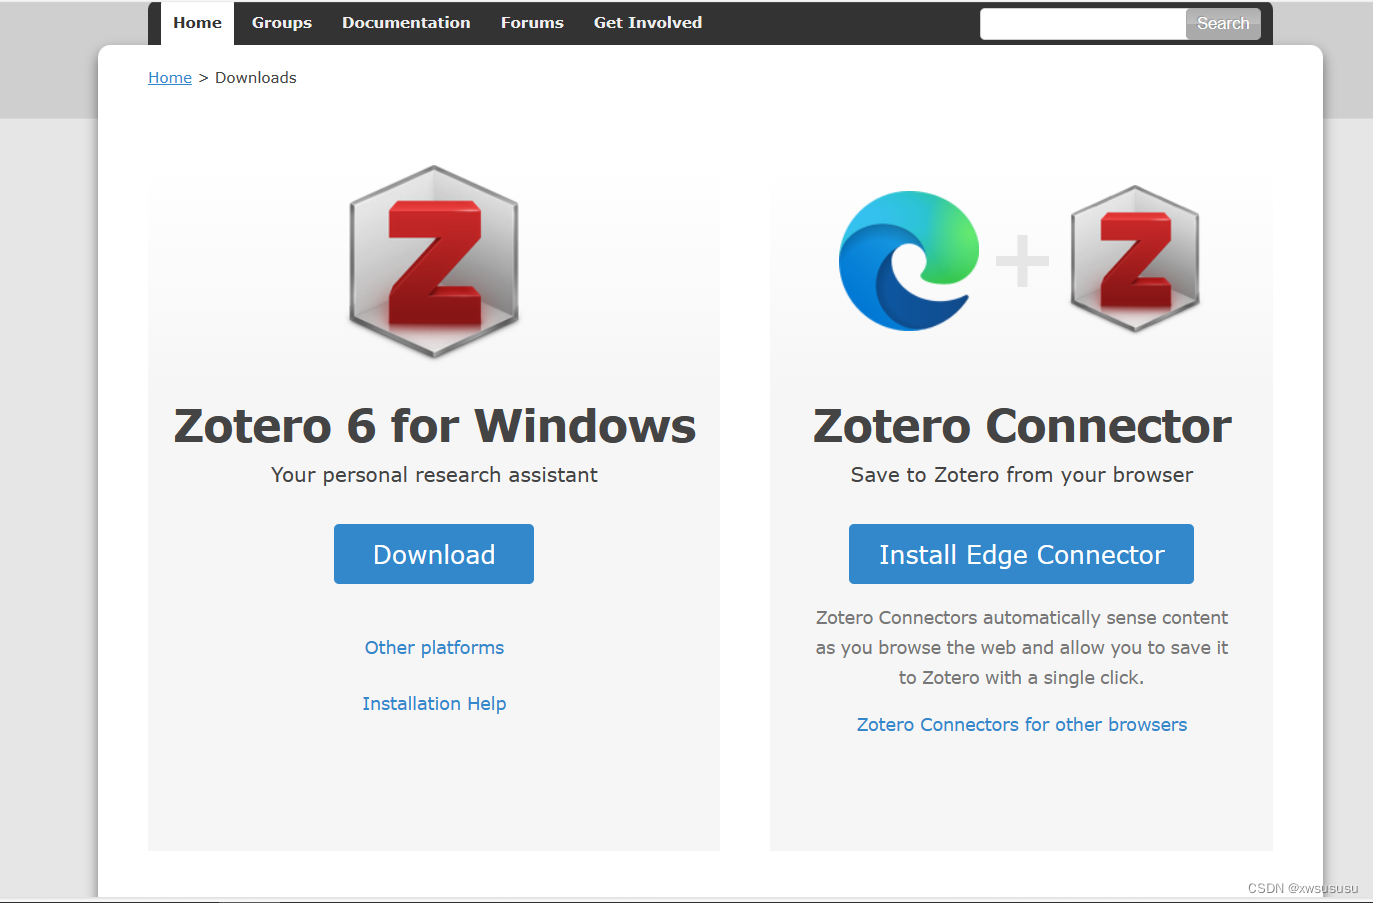Open the Get Involved page
Screen dimensions: 1373x903
[647, 22]
